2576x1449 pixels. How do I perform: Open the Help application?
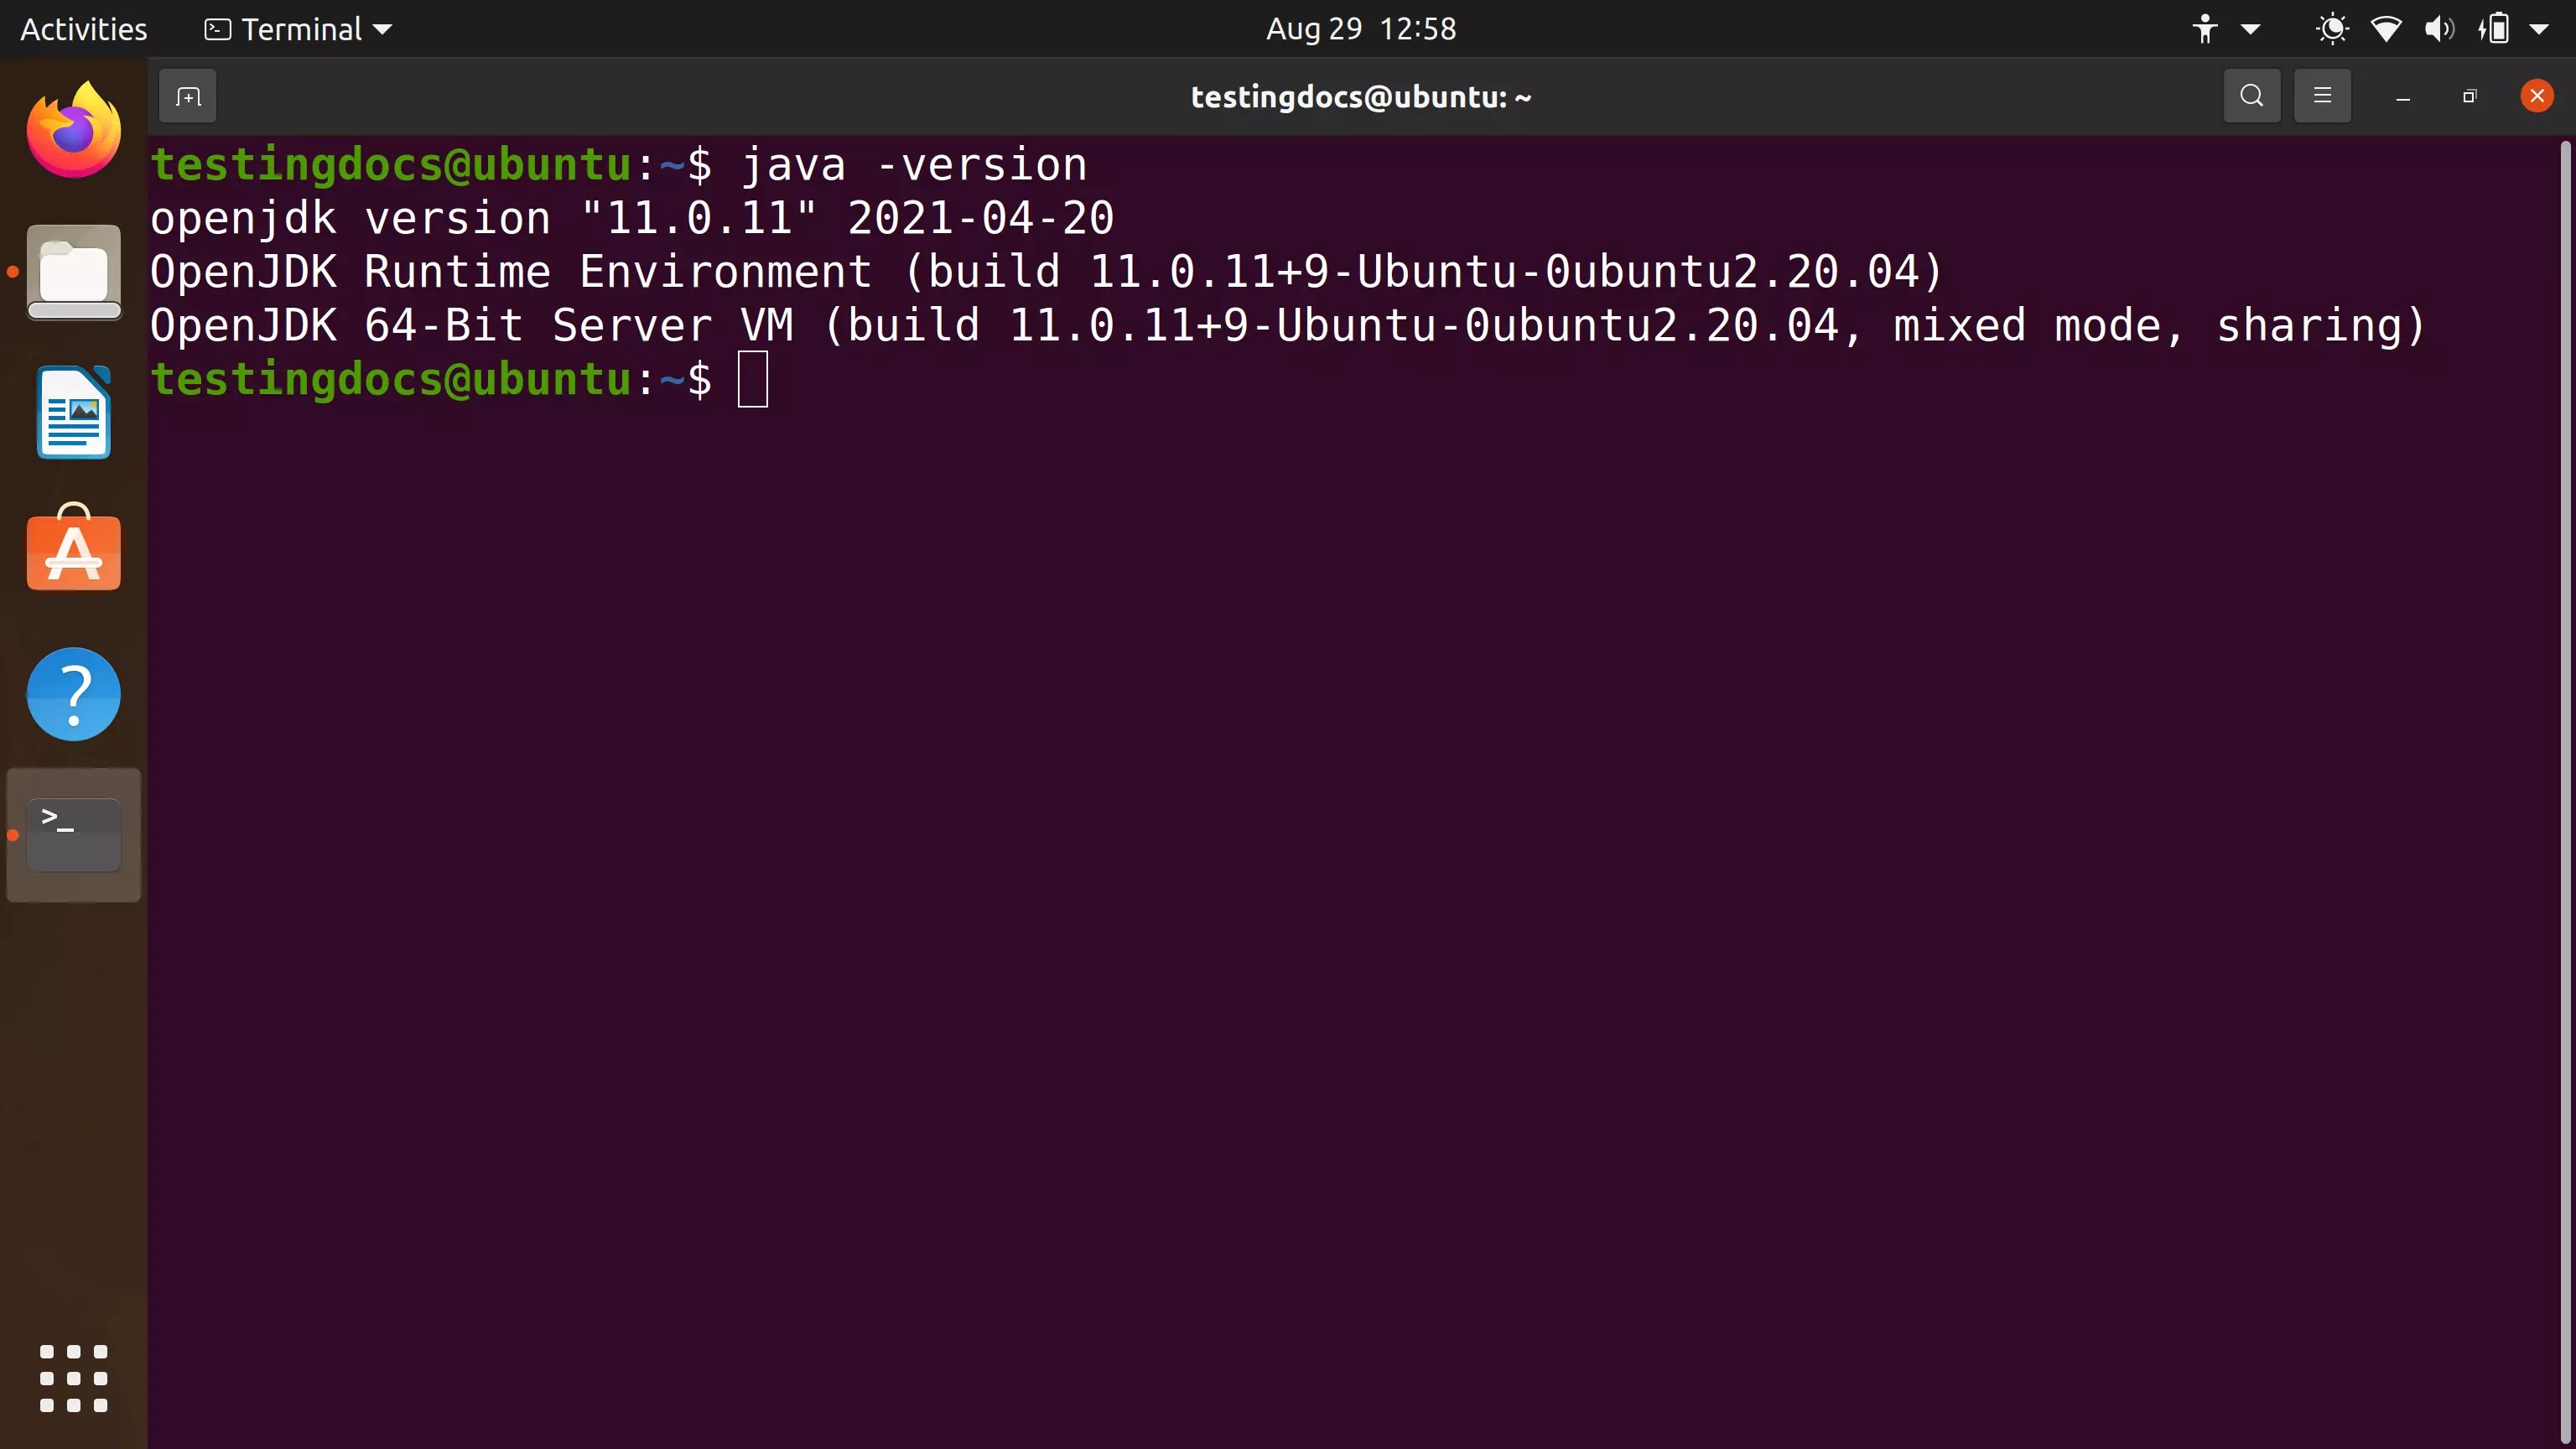[x=73, y=693]
